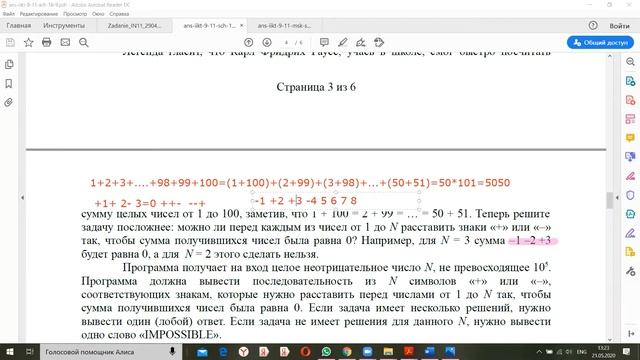The image size is (640, 360).
Task: Expand the left navigation pane arrow
Action: tap(22, 198)
